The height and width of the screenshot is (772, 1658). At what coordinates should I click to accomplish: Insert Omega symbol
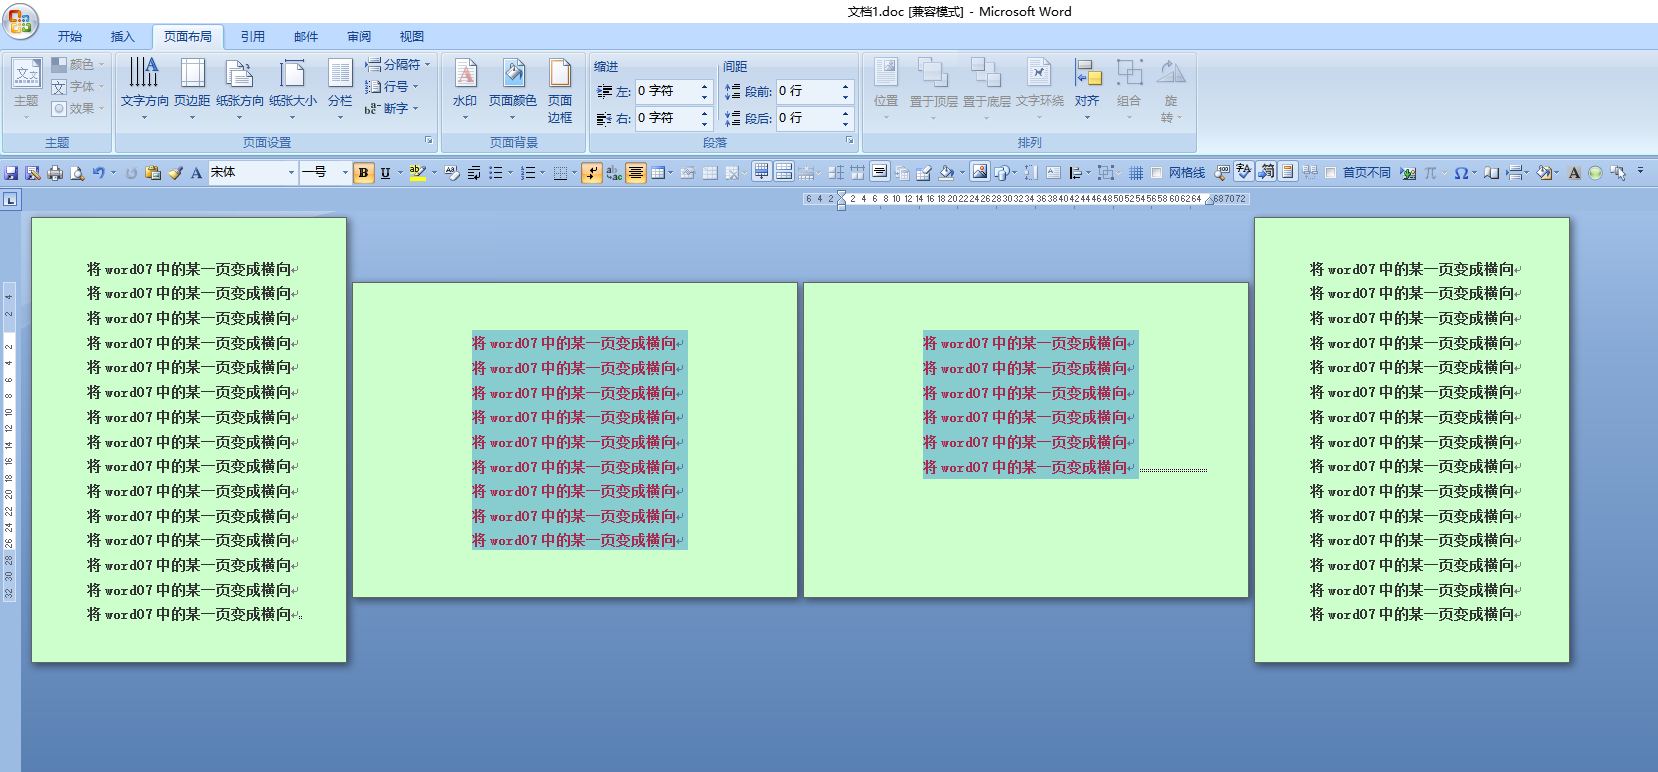pos(1460,173)
